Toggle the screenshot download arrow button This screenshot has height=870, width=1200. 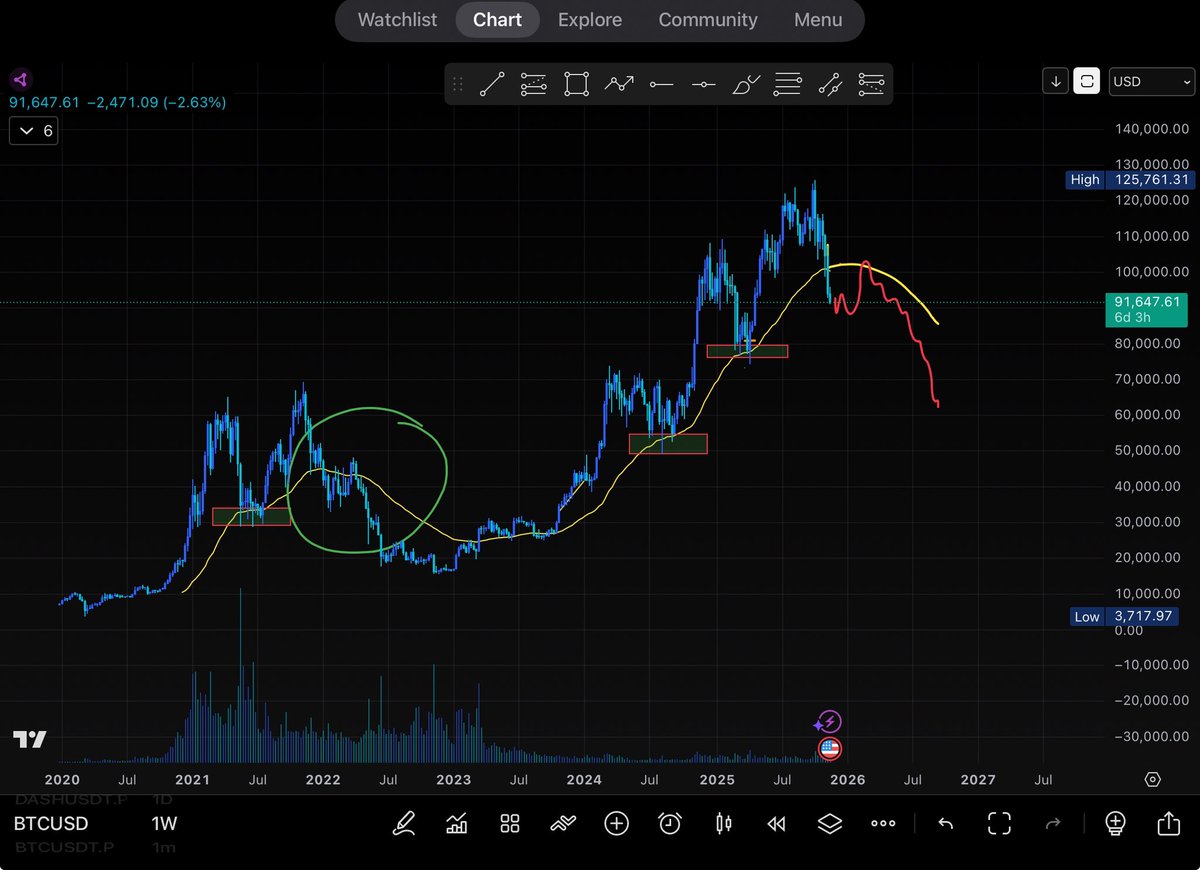pos(1055,81)
